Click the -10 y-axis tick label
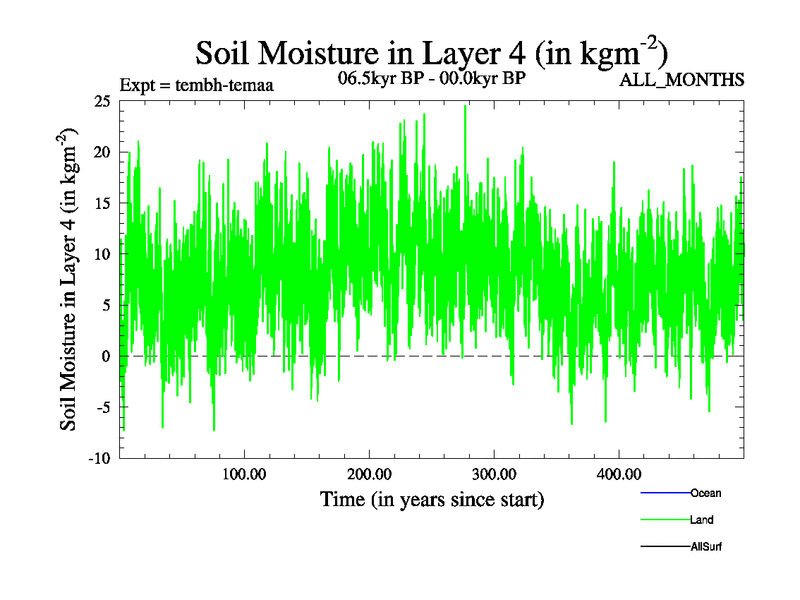This screenshot has width=800, height=600. (97, 458)
